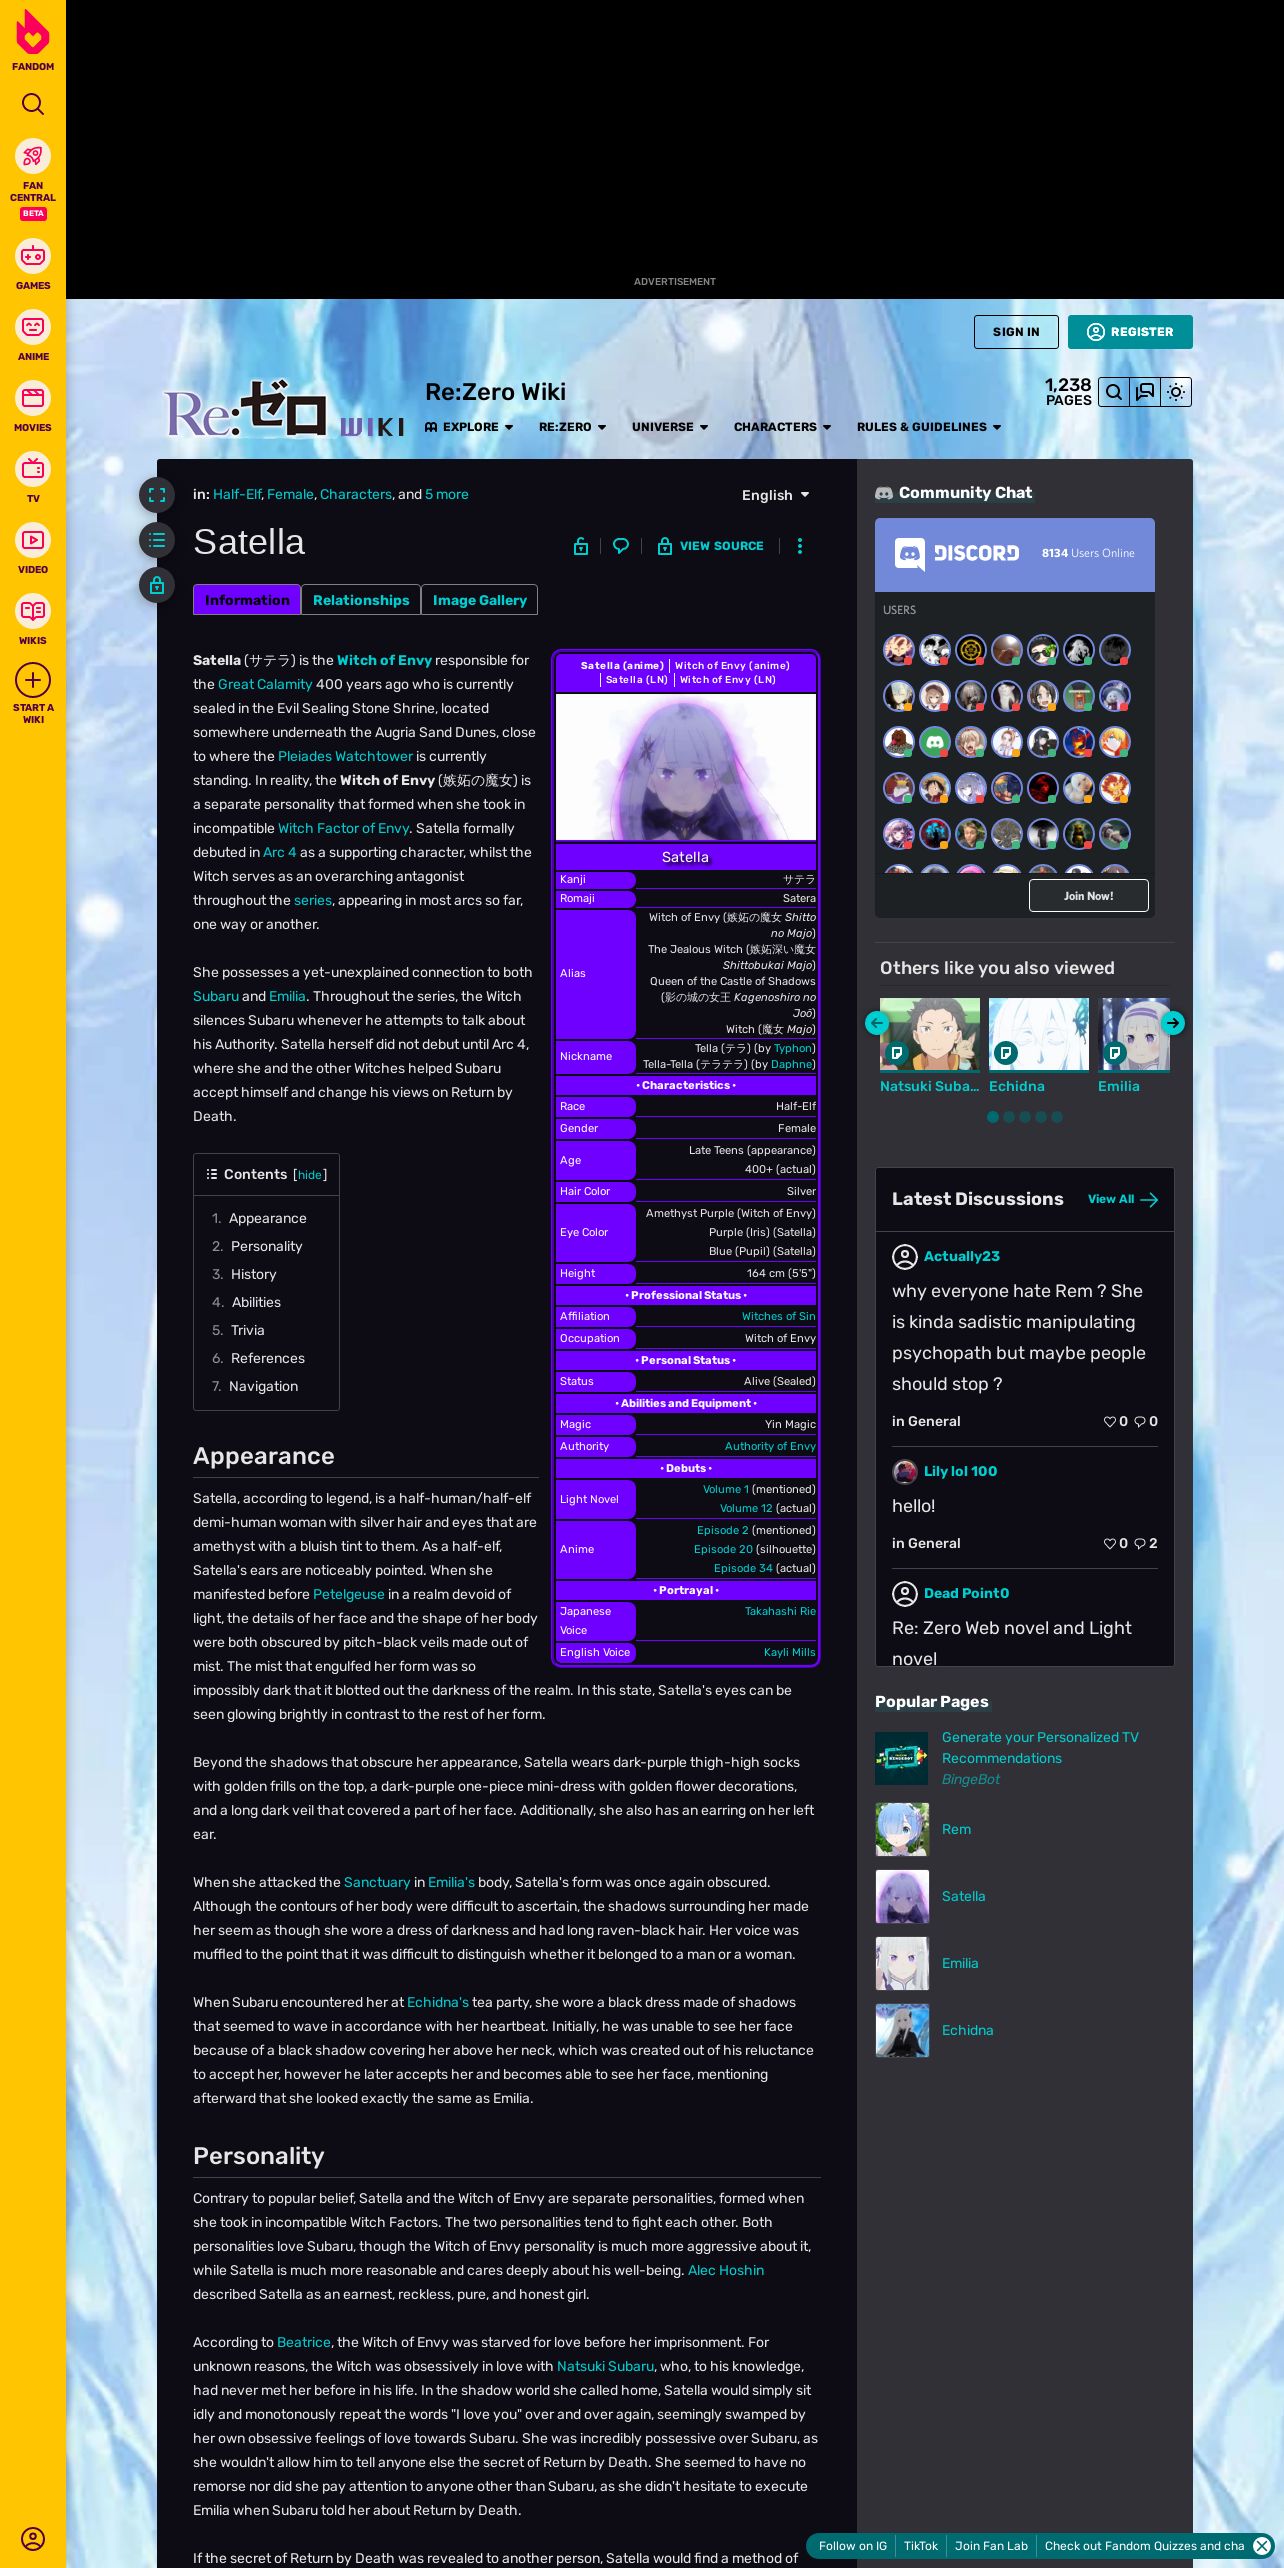This screenshot has width=1284, height=2568.
Task: Open the Universe dropdown menu
Action: 670,427
